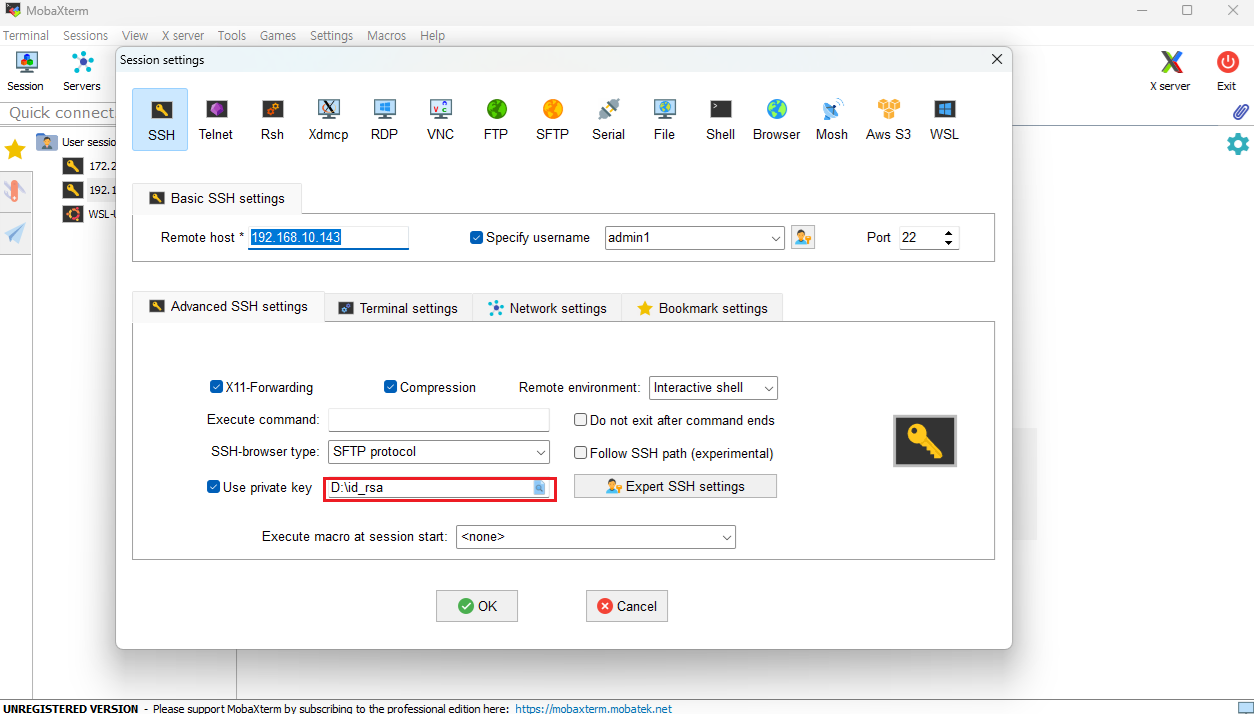Choose the Shell session type
The image size is (1254, 714).
pyautogui.click(x=720, y=119)
